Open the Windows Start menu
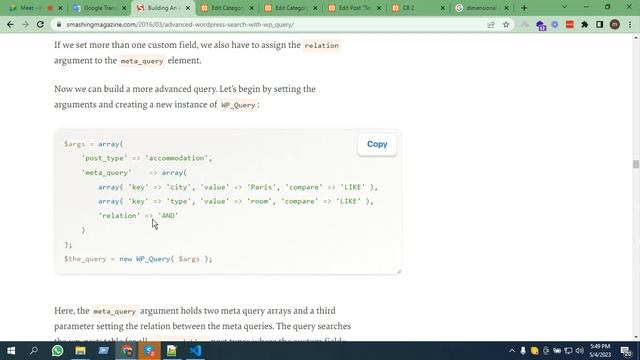 coord(11,351)
